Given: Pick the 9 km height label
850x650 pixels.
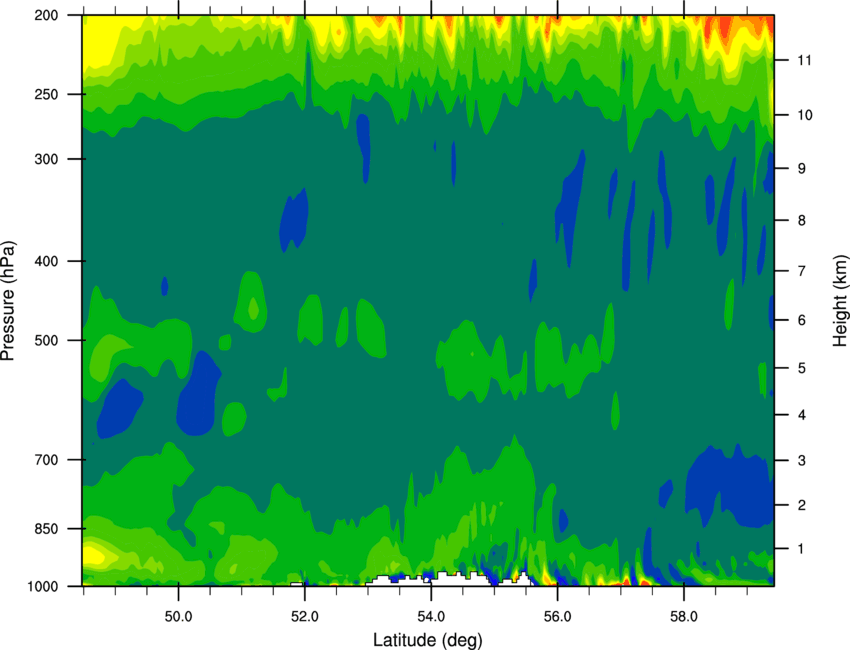Looking at the screenshot, I should pyautogui.click(x=801, y=169).
